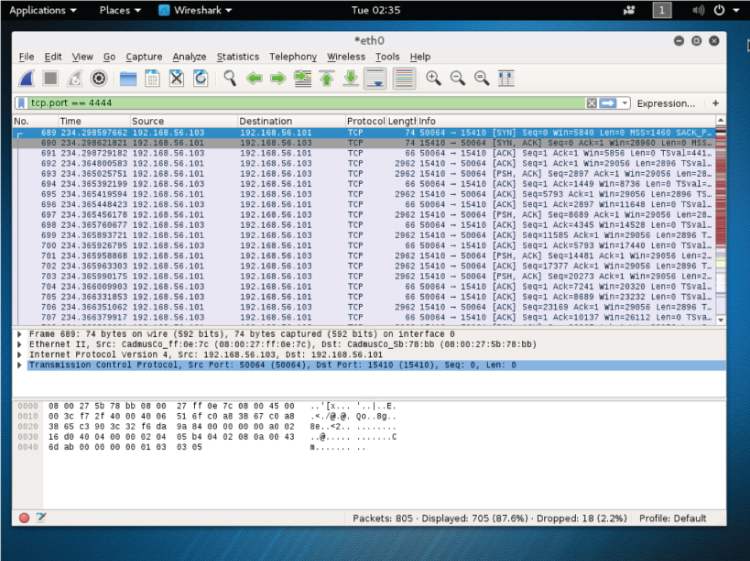Open the Help menu

[x=420, y=56]
